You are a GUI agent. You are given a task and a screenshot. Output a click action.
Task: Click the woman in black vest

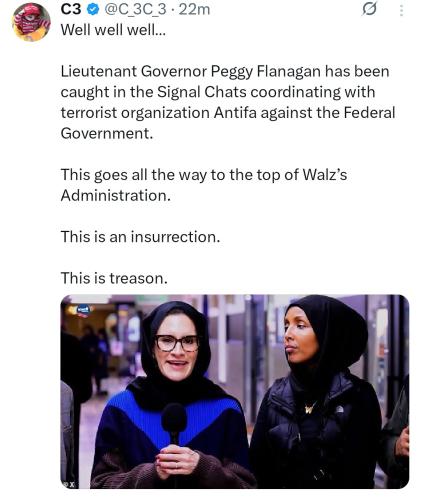[x=317, y=393]
